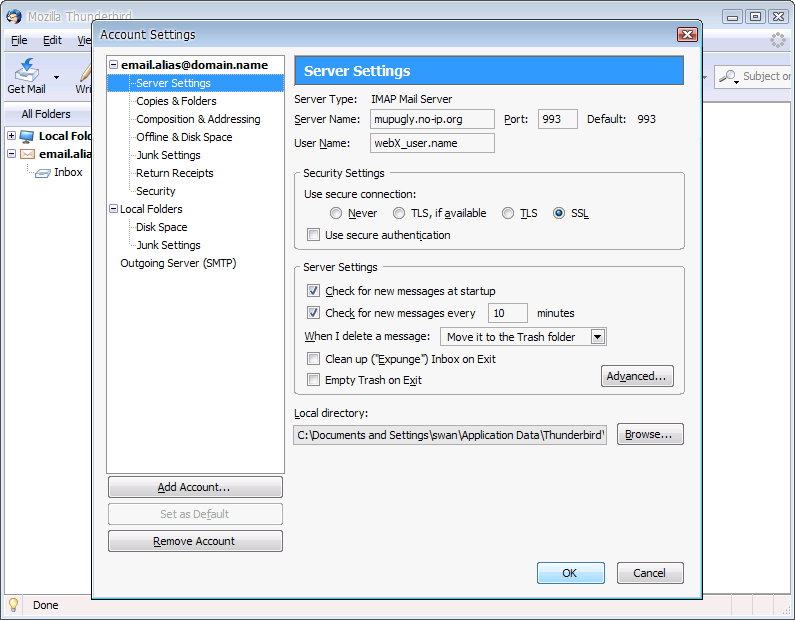
Task: Close the Account Settings dialog
Action: point(686,34)
